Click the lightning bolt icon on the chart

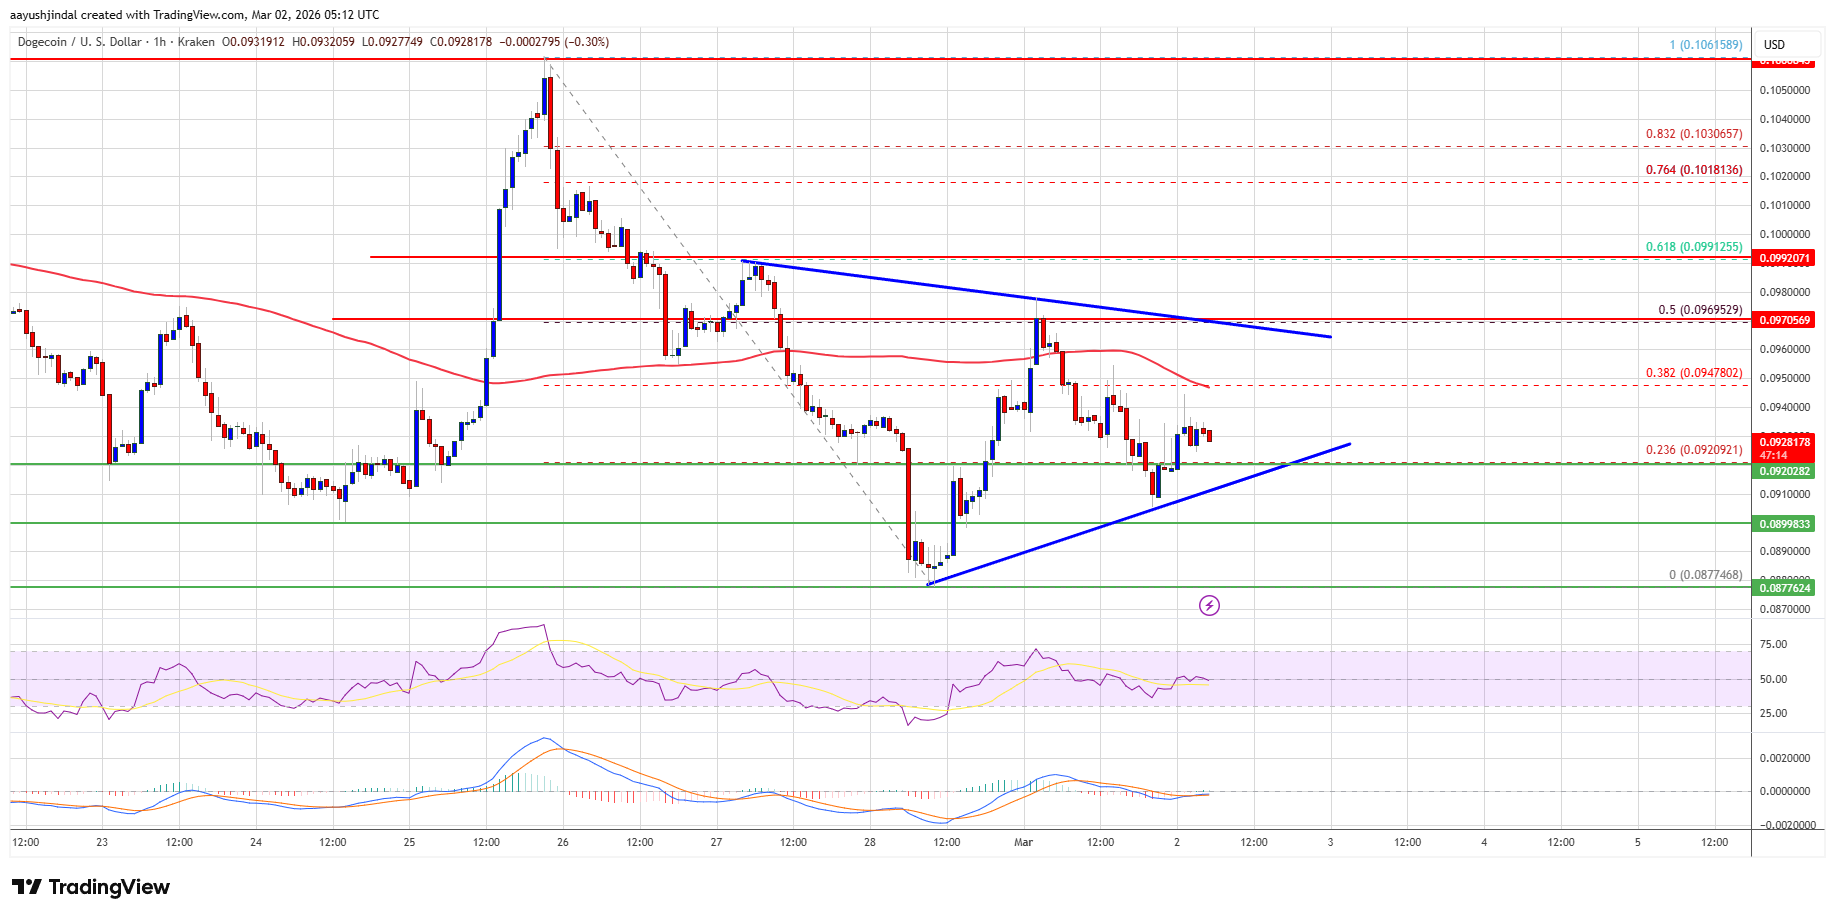coord(1210,605)
